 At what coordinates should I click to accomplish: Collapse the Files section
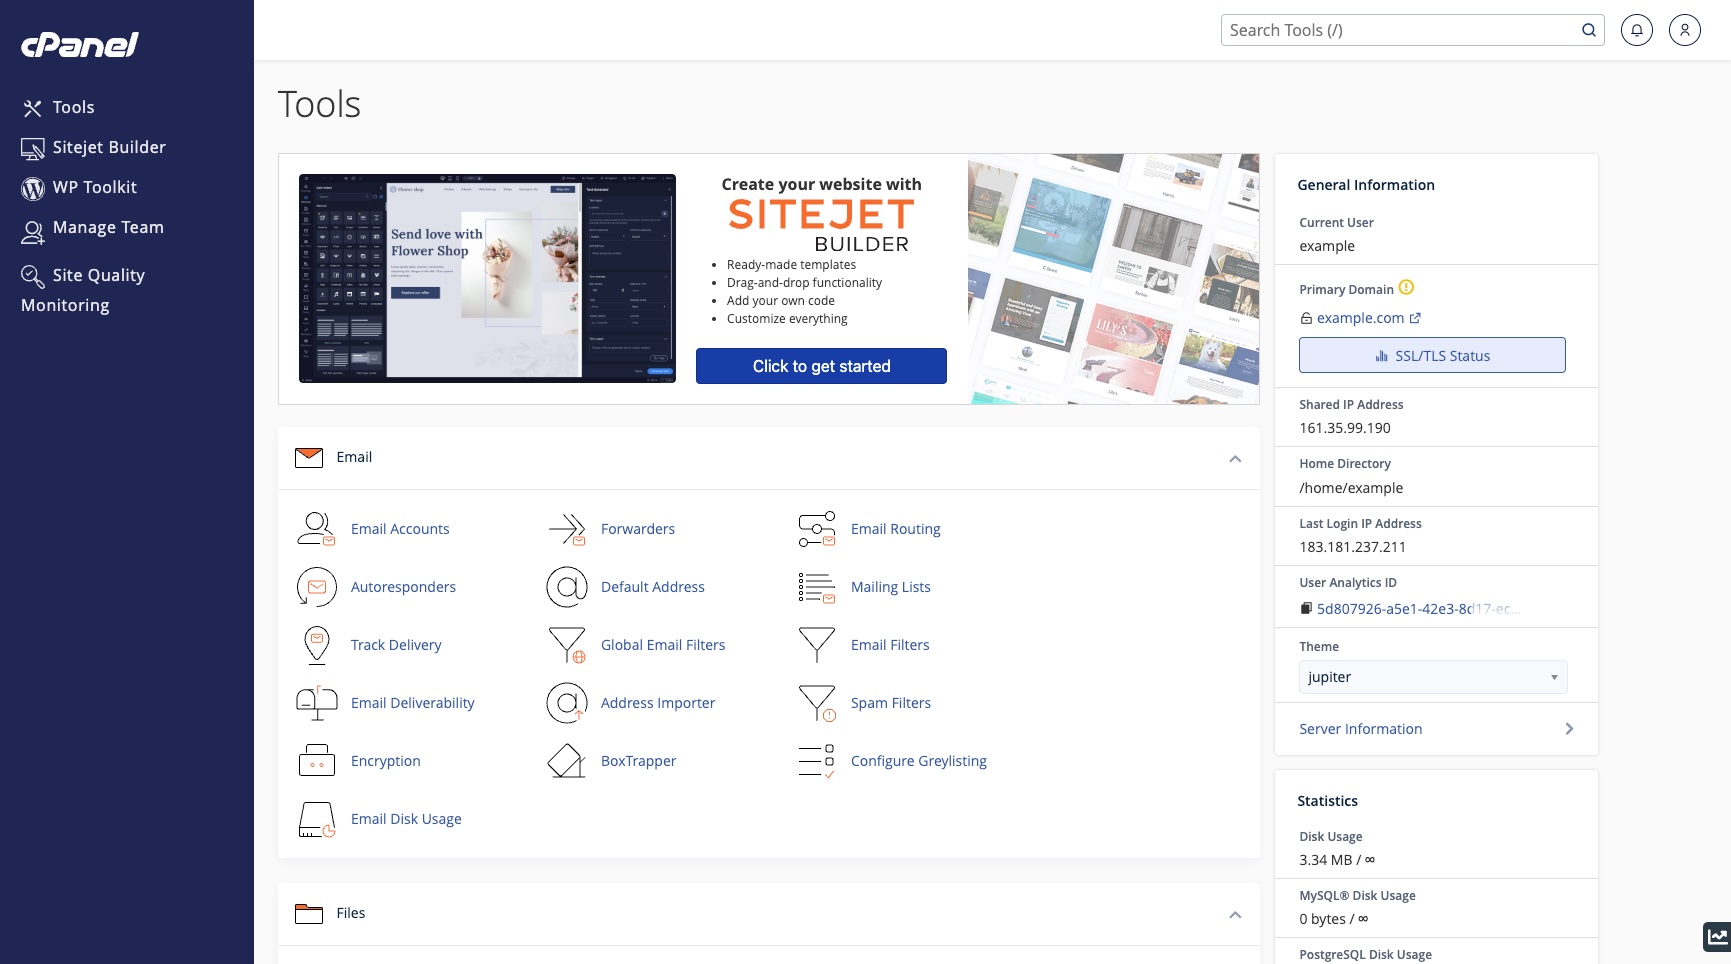(1235, 913)
